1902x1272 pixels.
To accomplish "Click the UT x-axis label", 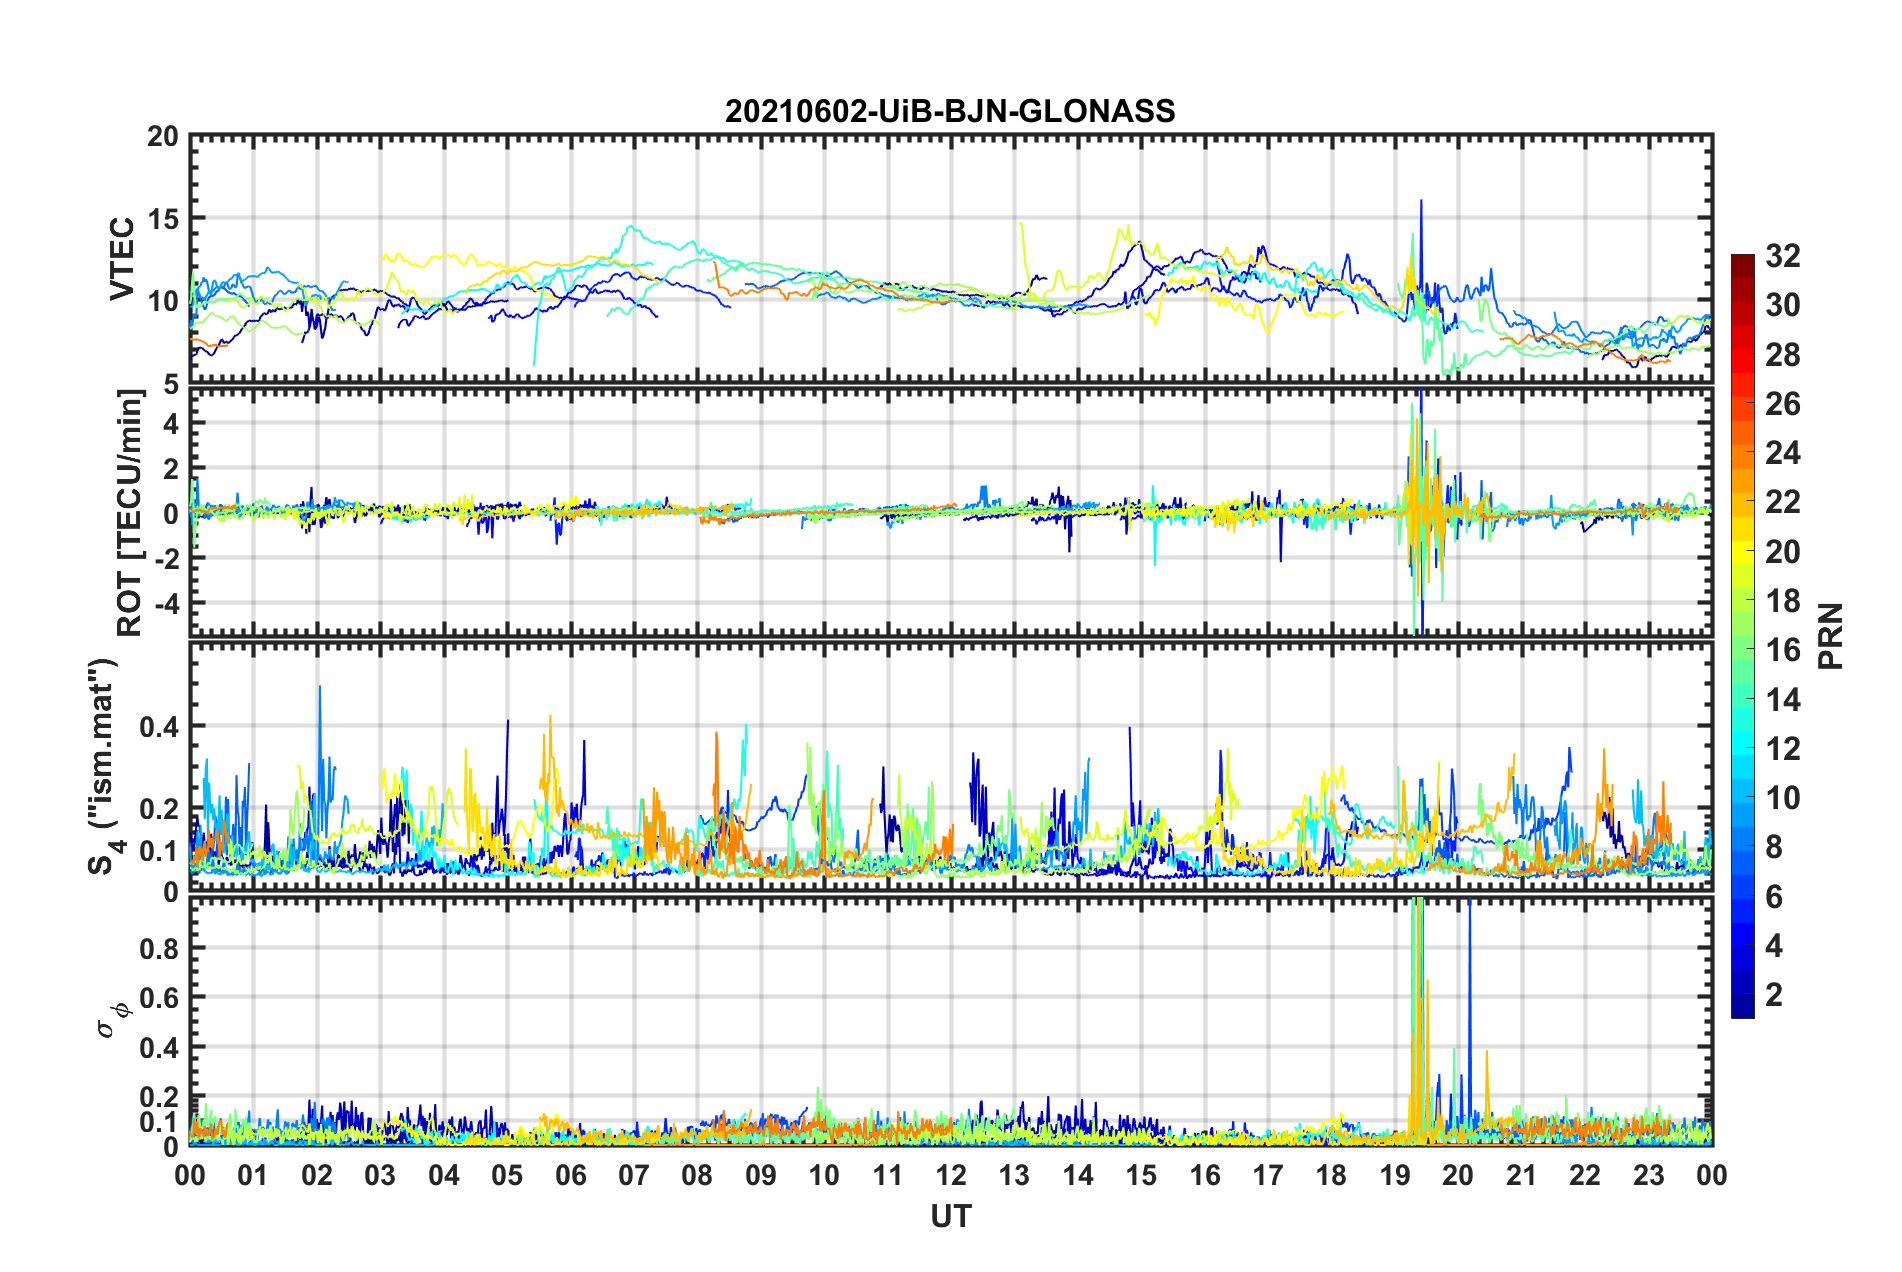I will 951,1216.
